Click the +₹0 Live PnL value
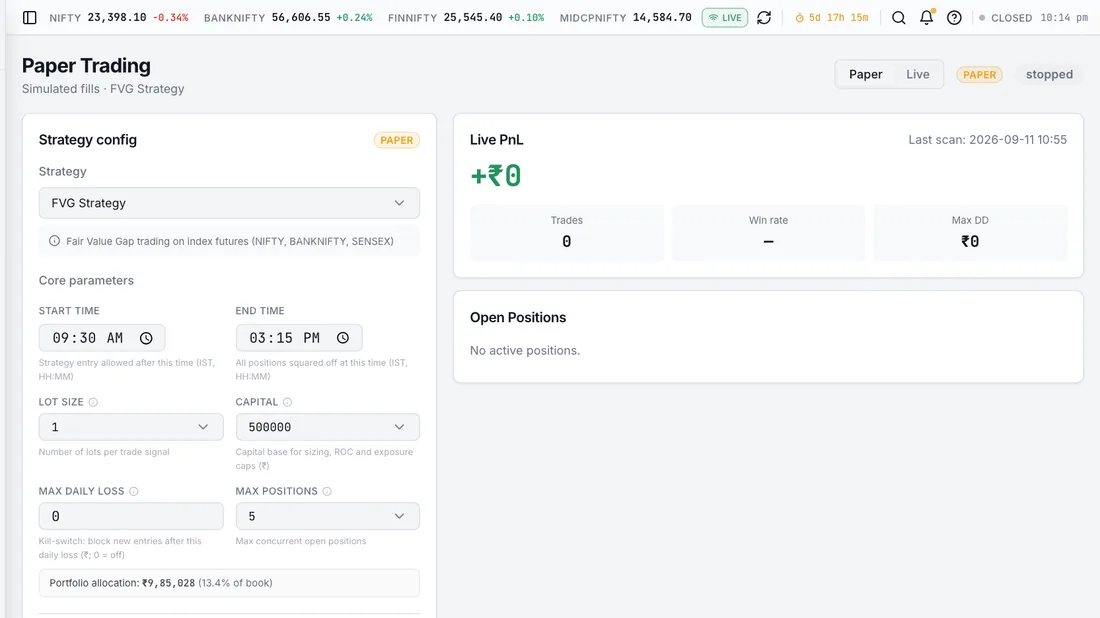The width and height of the screenshot is (1100, 618). (x=495, y=175)
